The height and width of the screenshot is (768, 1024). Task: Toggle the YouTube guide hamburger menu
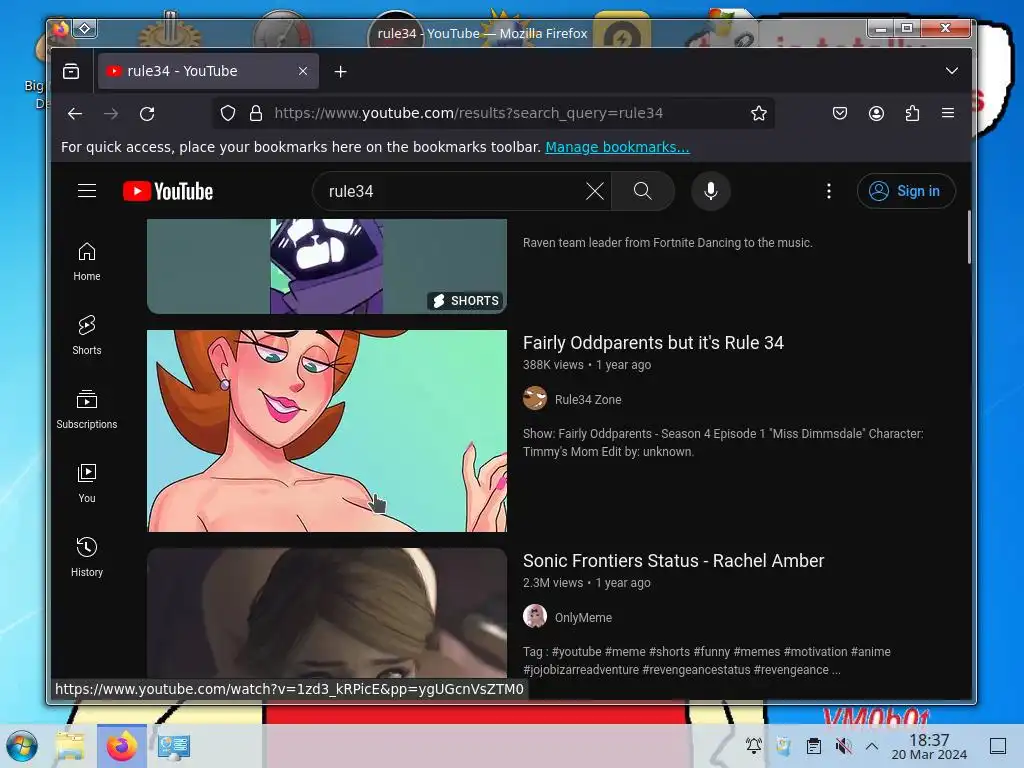(87, 191)
